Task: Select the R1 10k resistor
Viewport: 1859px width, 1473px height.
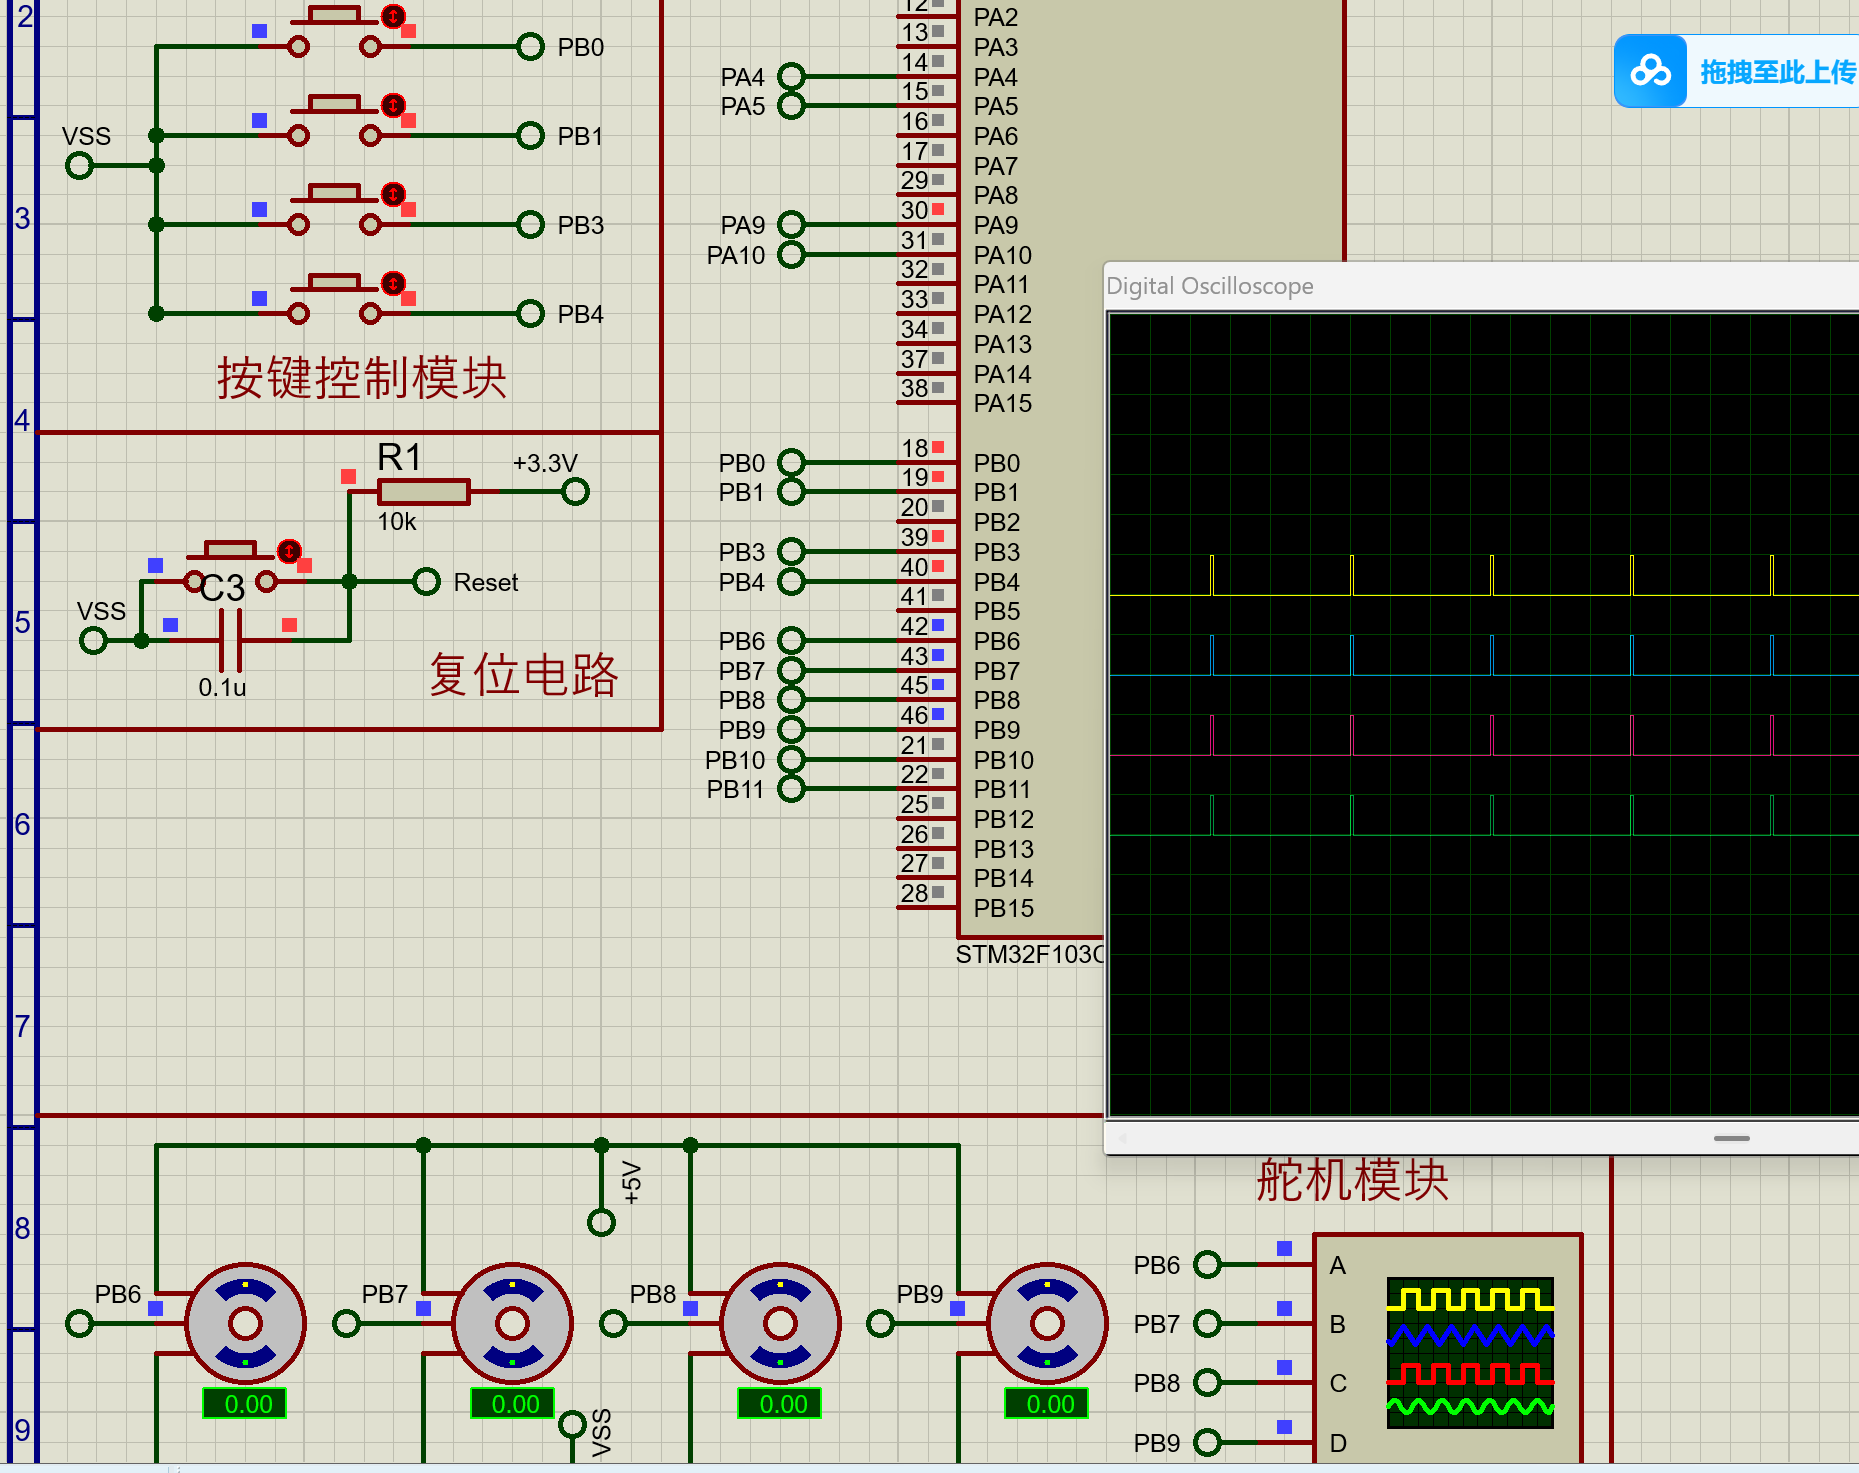Action: (x=423, y=491)
